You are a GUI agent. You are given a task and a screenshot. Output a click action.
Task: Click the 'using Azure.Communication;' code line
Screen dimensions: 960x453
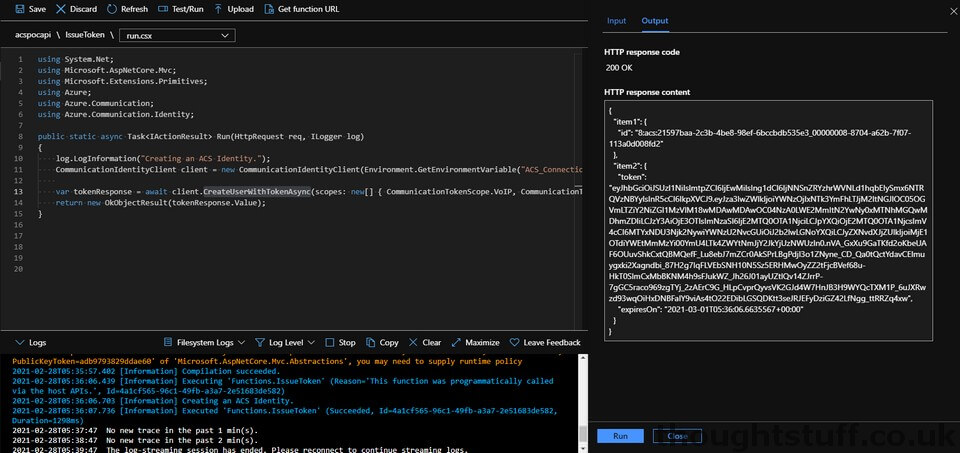[96, 103]
